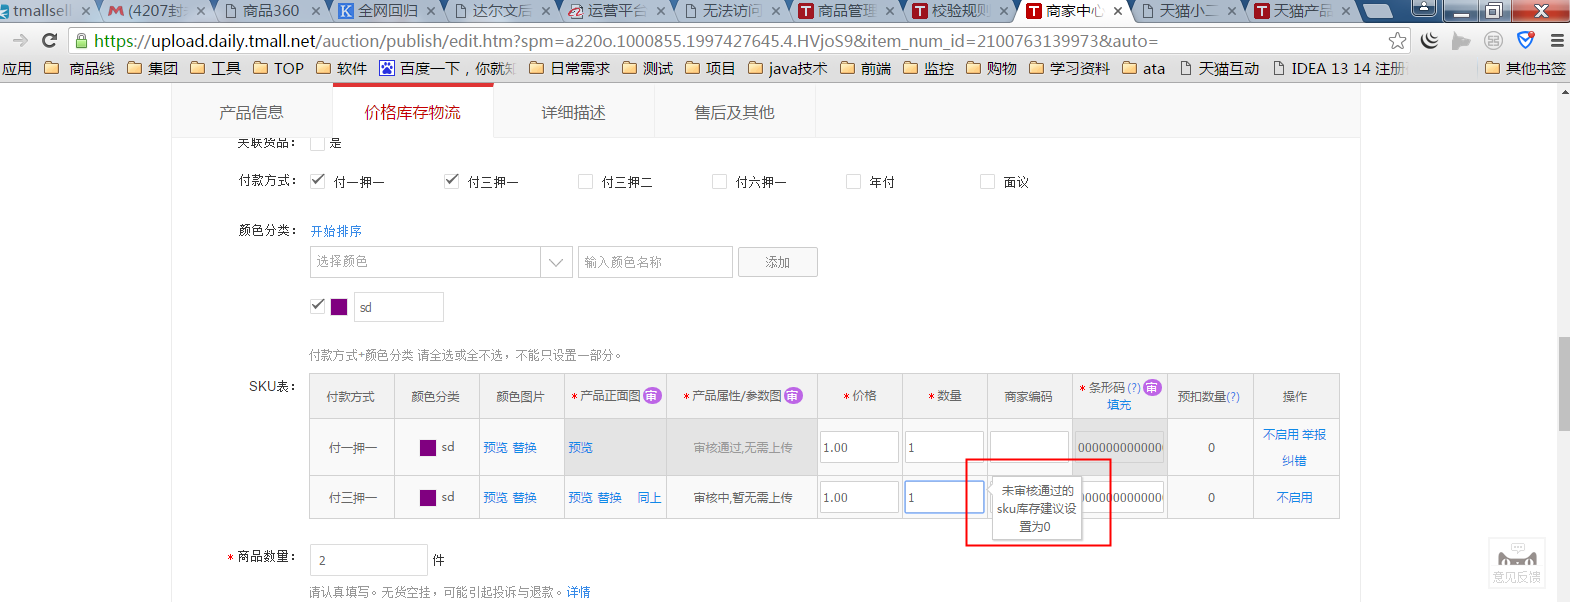
Task: Switch to the 校验规则 browser tab
Action: coord(961,11)
